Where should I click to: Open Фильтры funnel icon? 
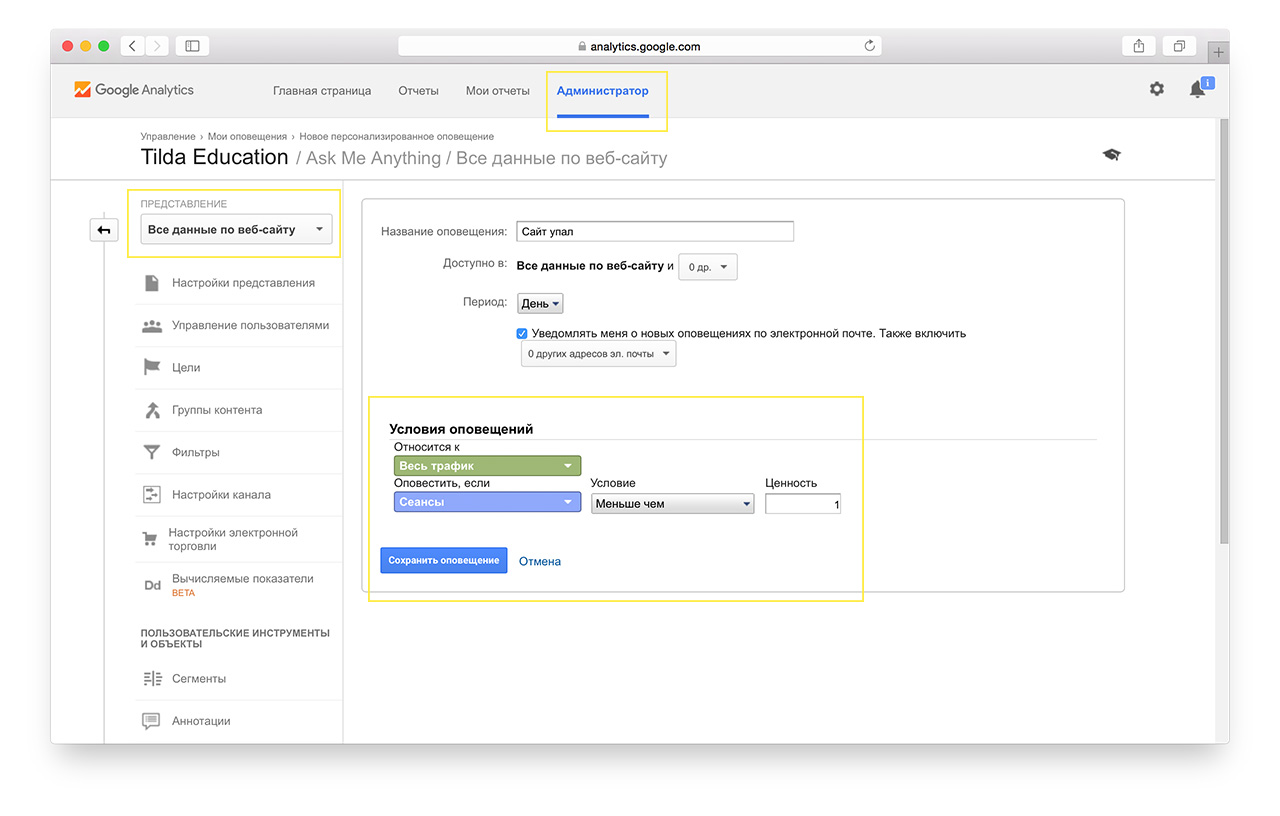152,453
